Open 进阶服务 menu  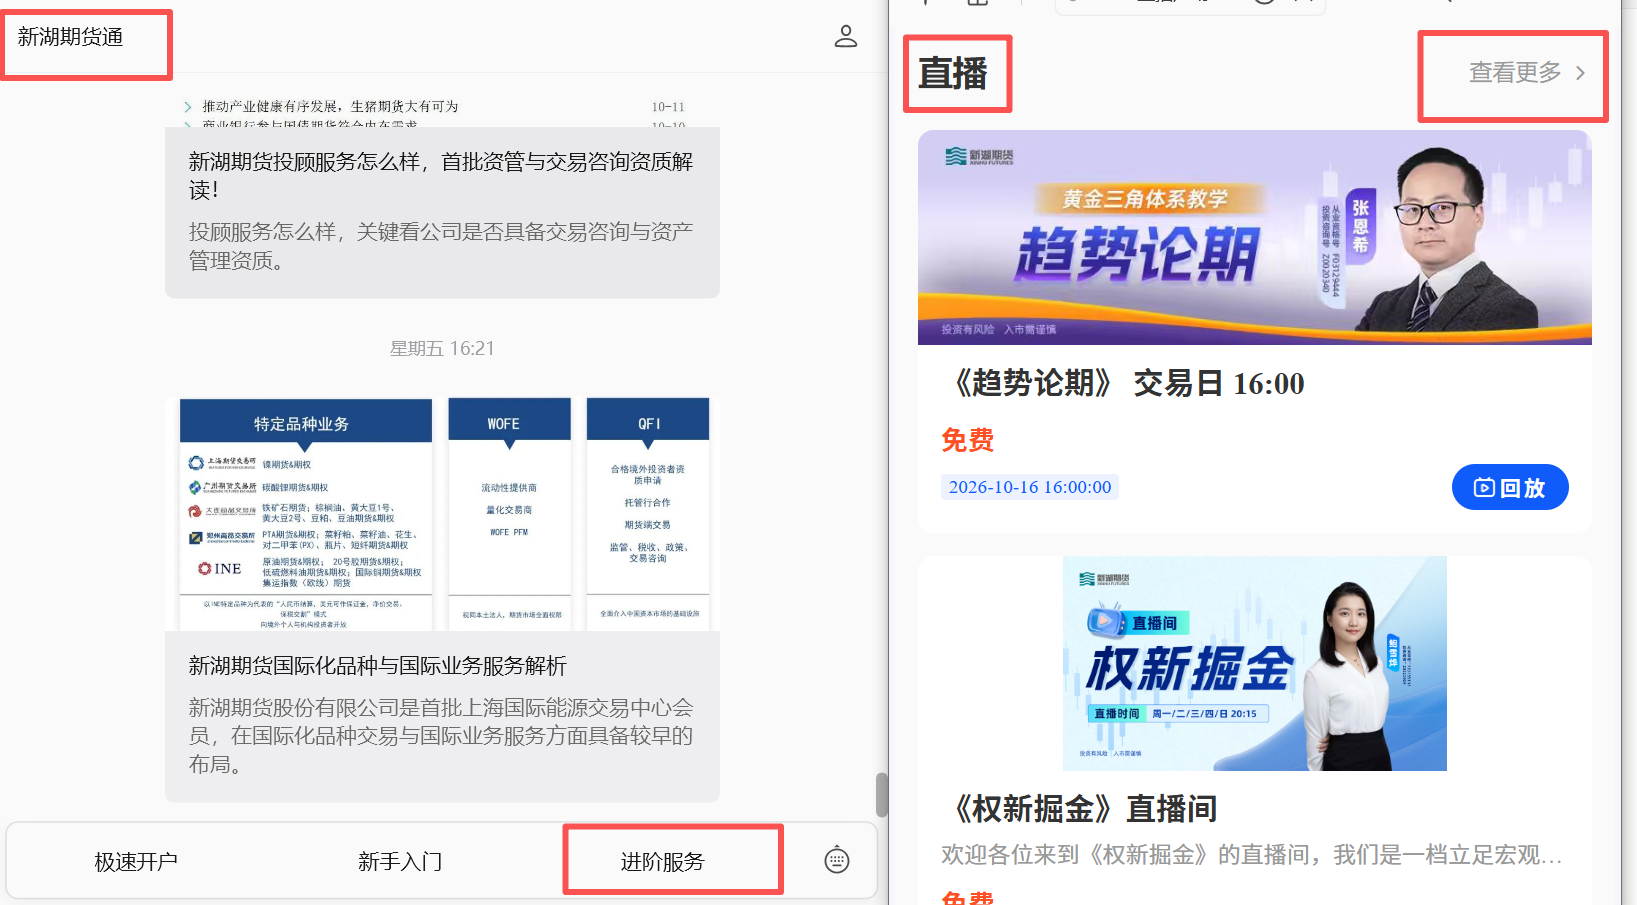click(x=662, y=861)
